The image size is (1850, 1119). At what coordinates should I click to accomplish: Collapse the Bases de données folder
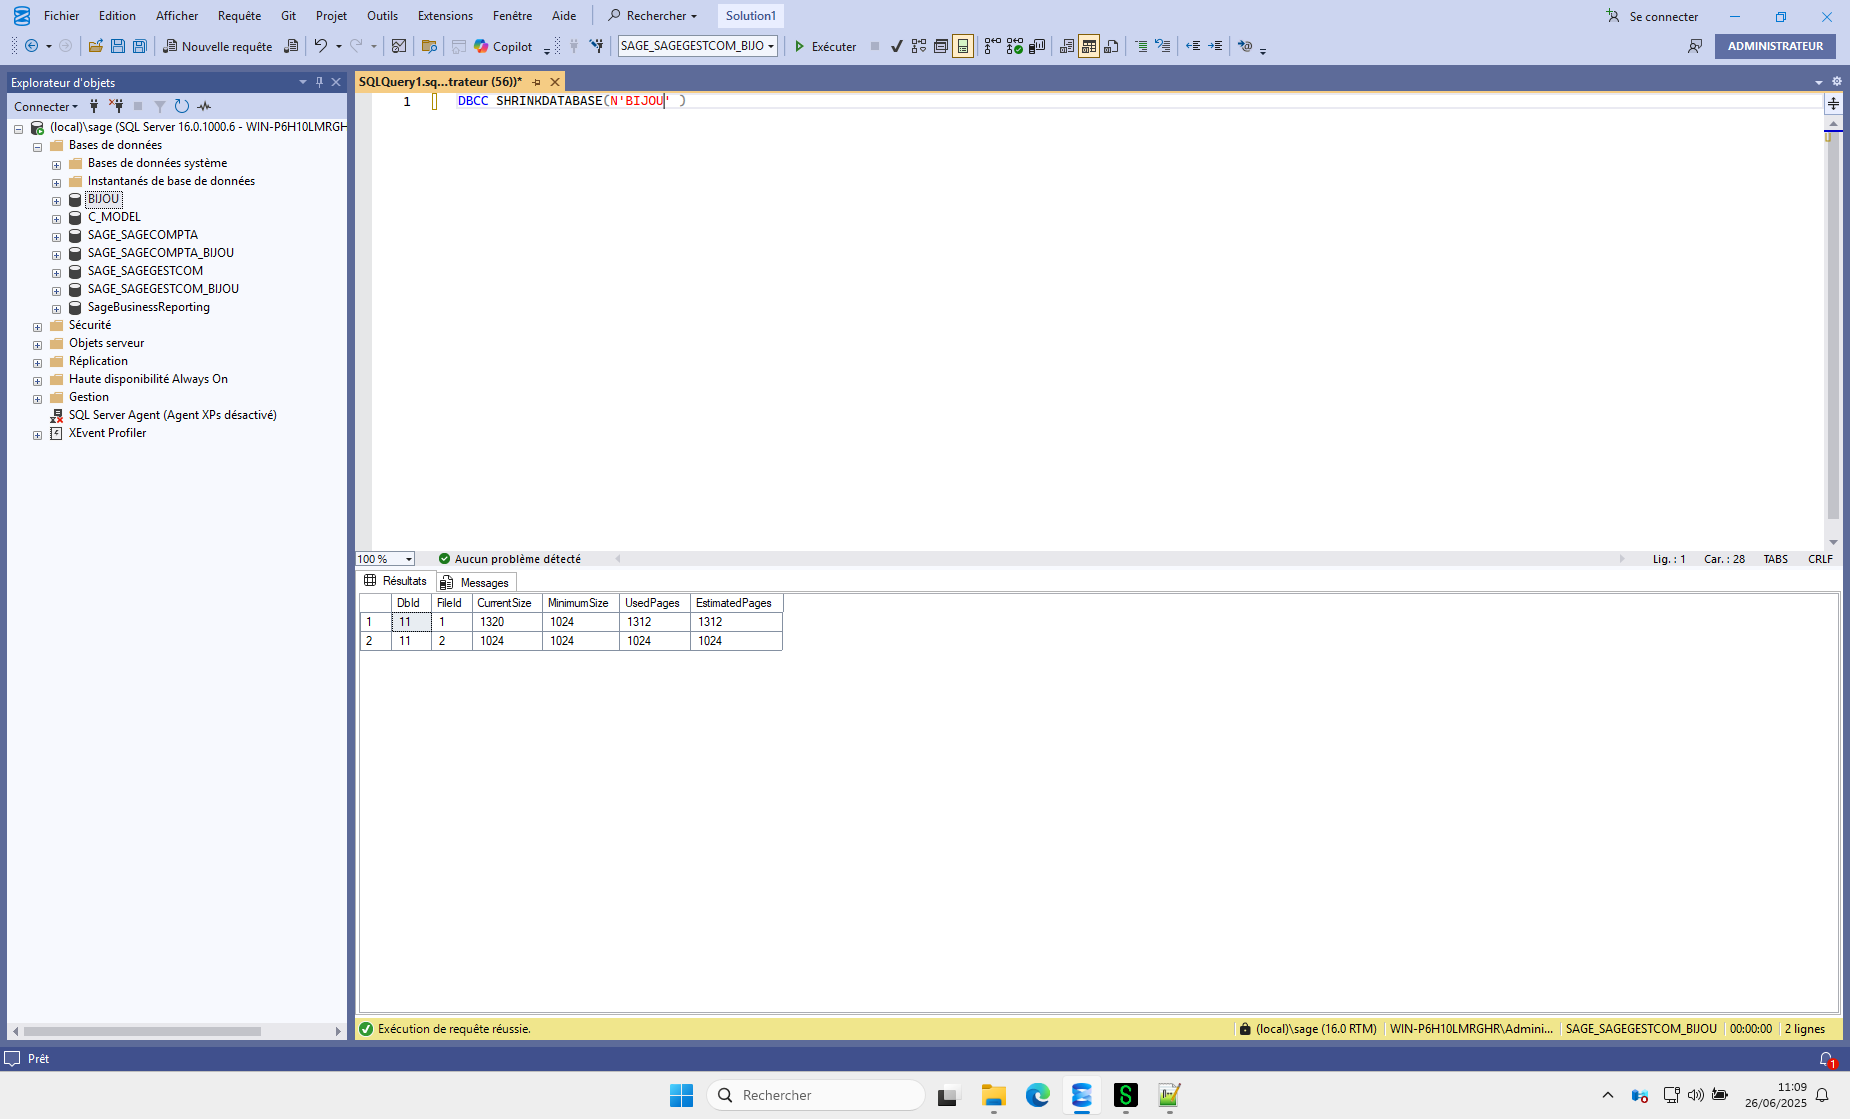click(38, 147)
